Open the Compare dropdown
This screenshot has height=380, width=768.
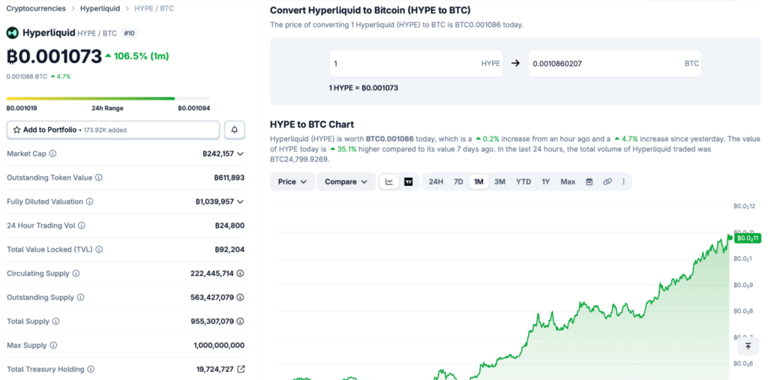[x=346, y=182]
